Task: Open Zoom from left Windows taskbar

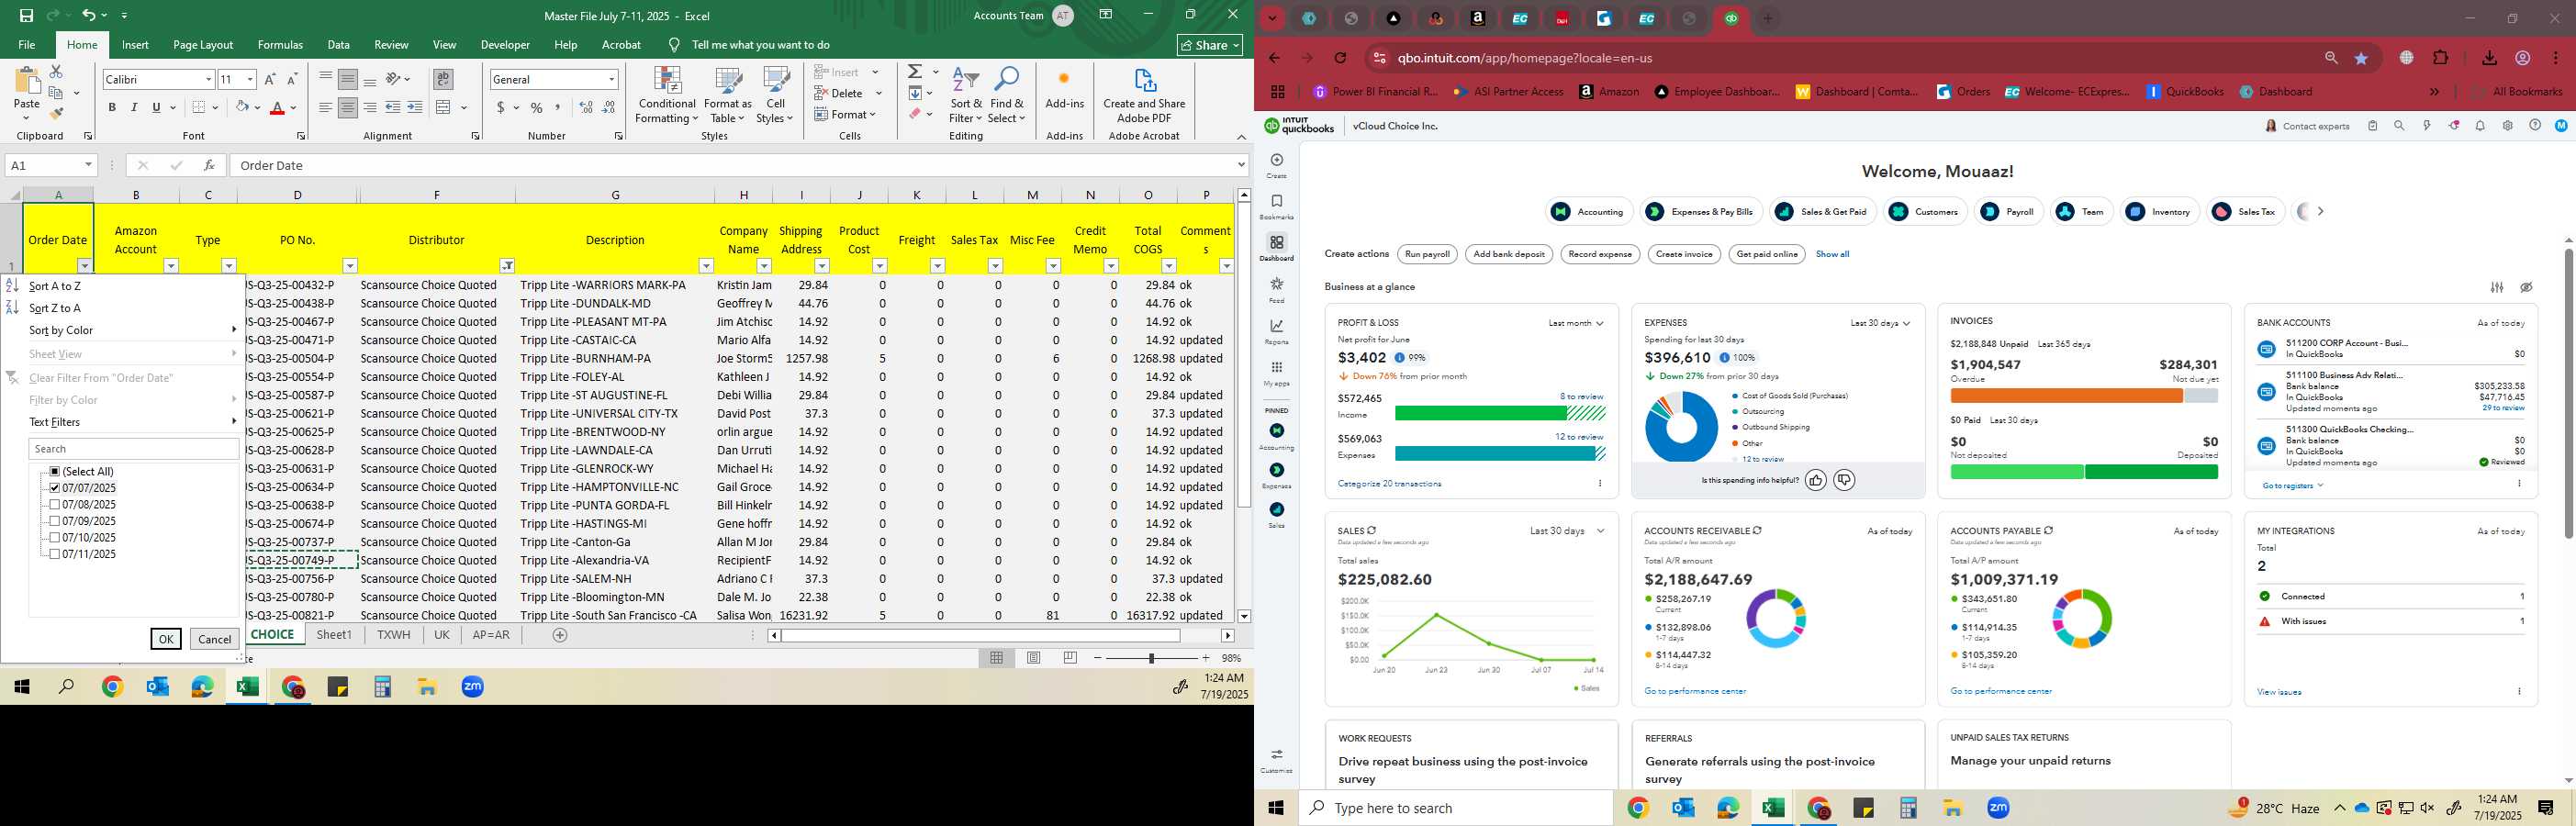Action: point(473,687)
